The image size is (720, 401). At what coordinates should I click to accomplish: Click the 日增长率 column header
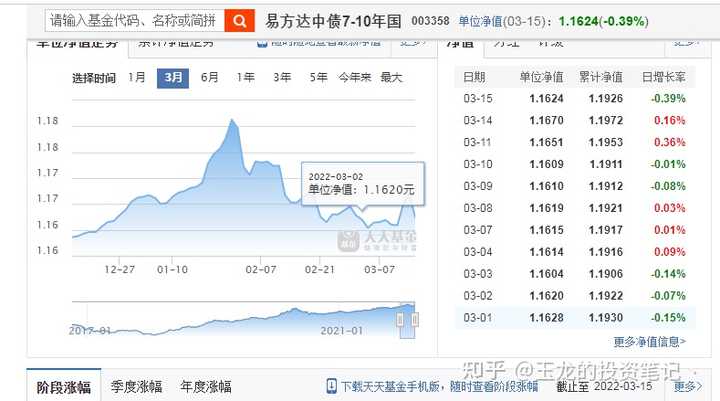pos(664,77)
